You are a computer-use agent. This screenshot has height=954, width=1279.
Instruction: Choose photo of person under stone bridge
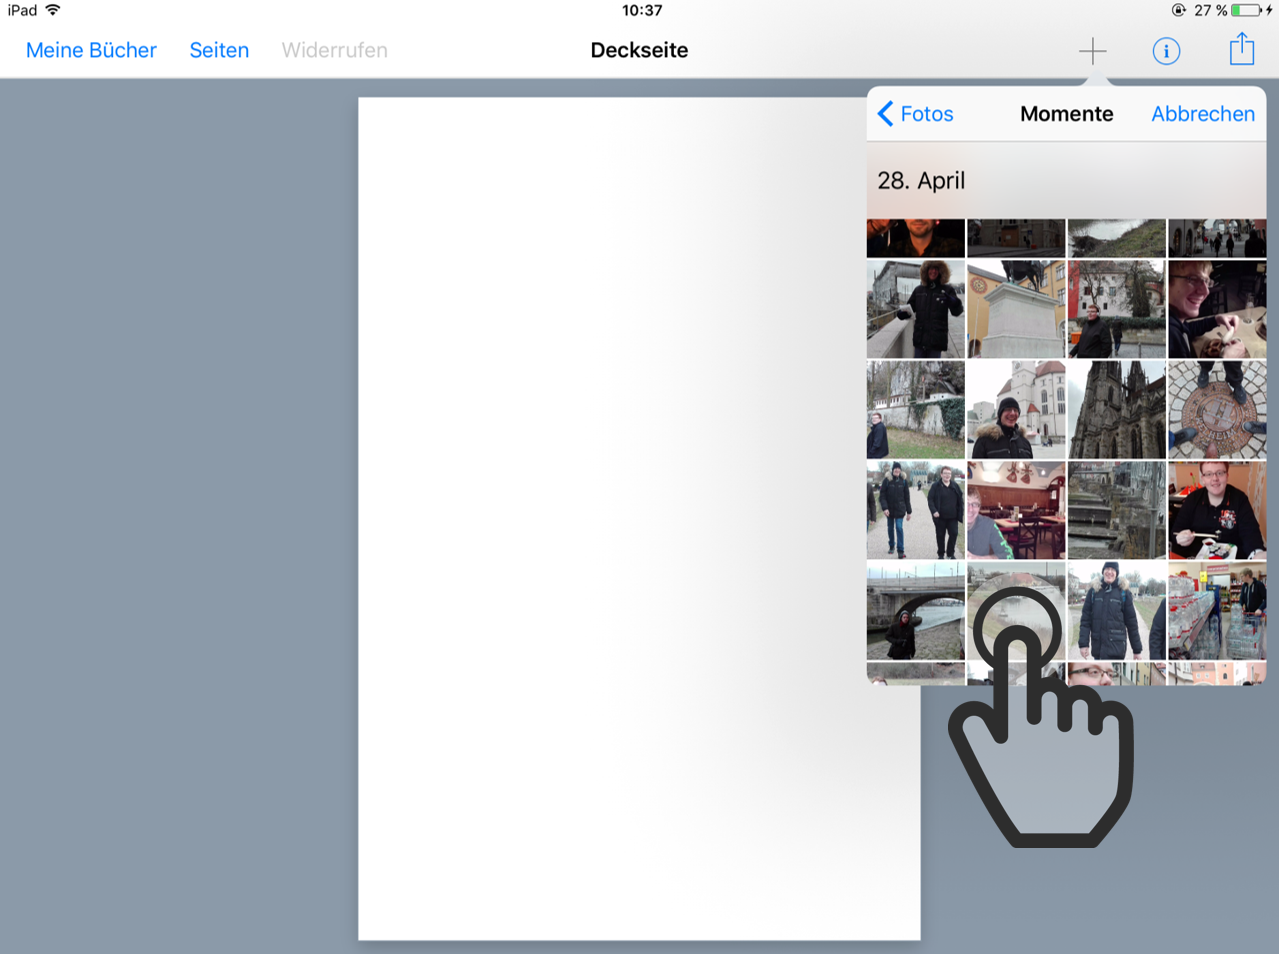pos(915,611)
